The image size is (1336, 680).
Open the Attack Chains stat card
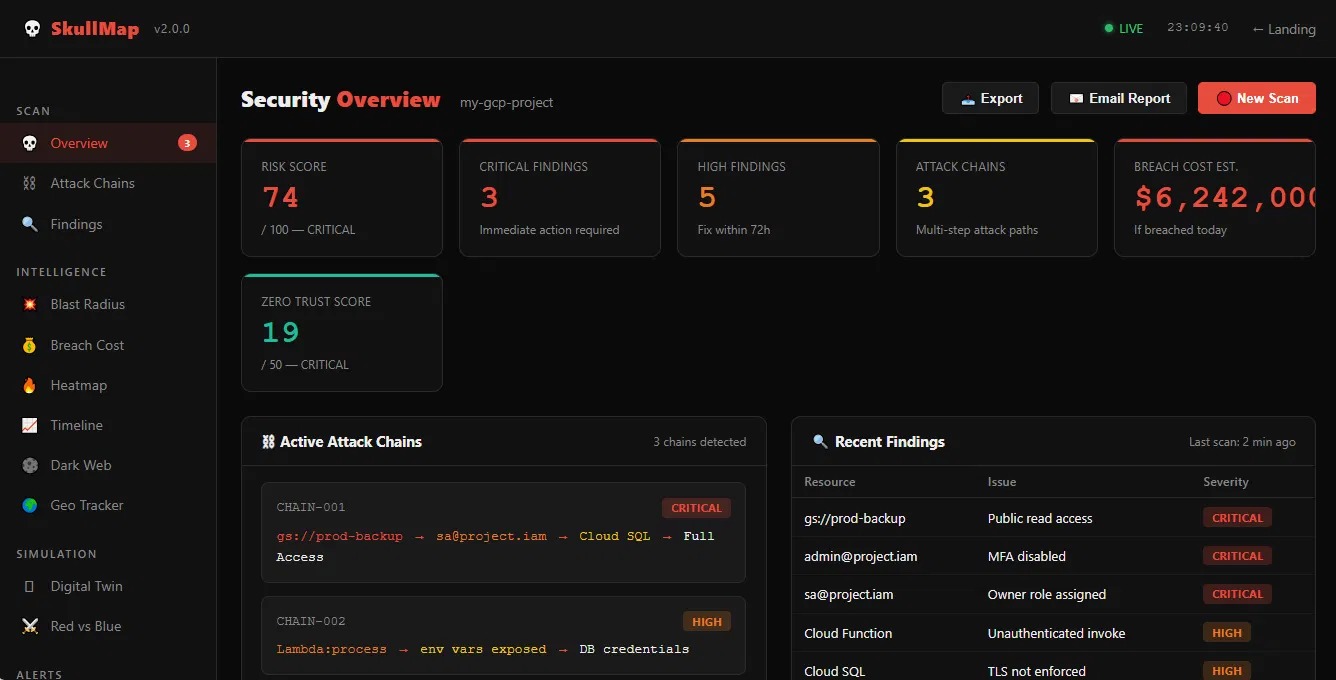coord(997,198)
